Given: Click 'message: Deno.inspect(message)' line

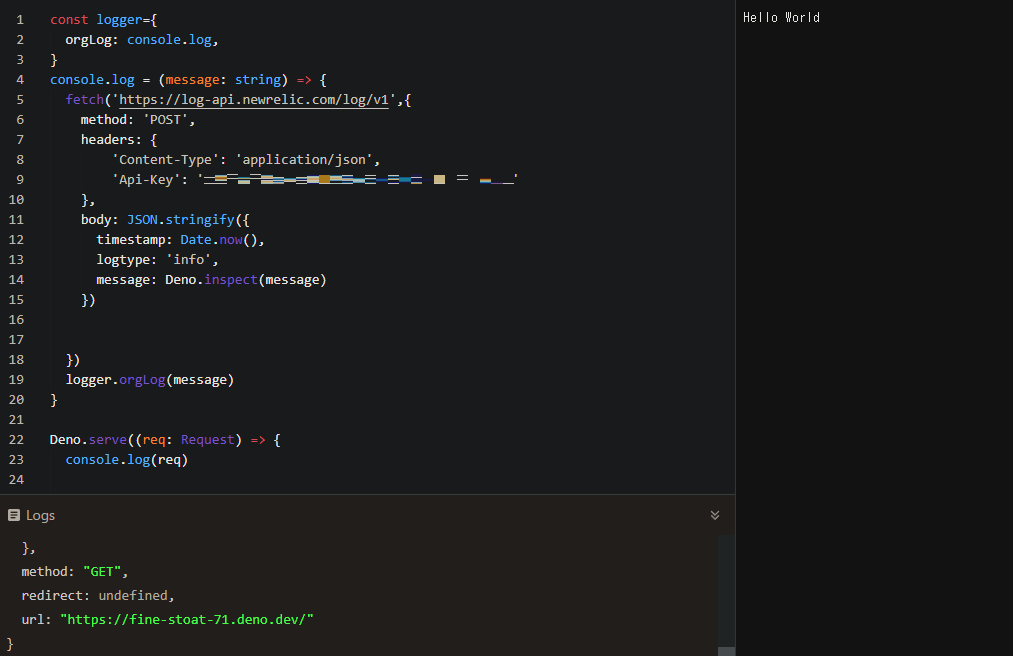Looking at the screenshot, I should 211,280.
